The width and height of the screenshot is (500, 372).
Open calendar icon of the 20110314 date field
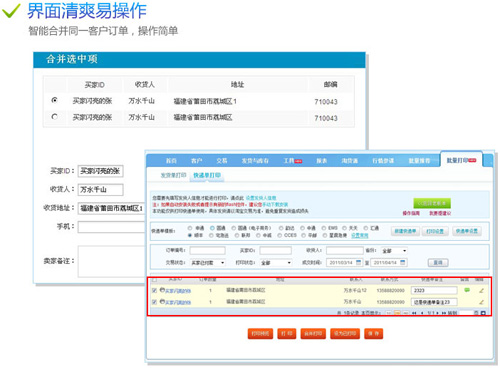click(358, 262)
